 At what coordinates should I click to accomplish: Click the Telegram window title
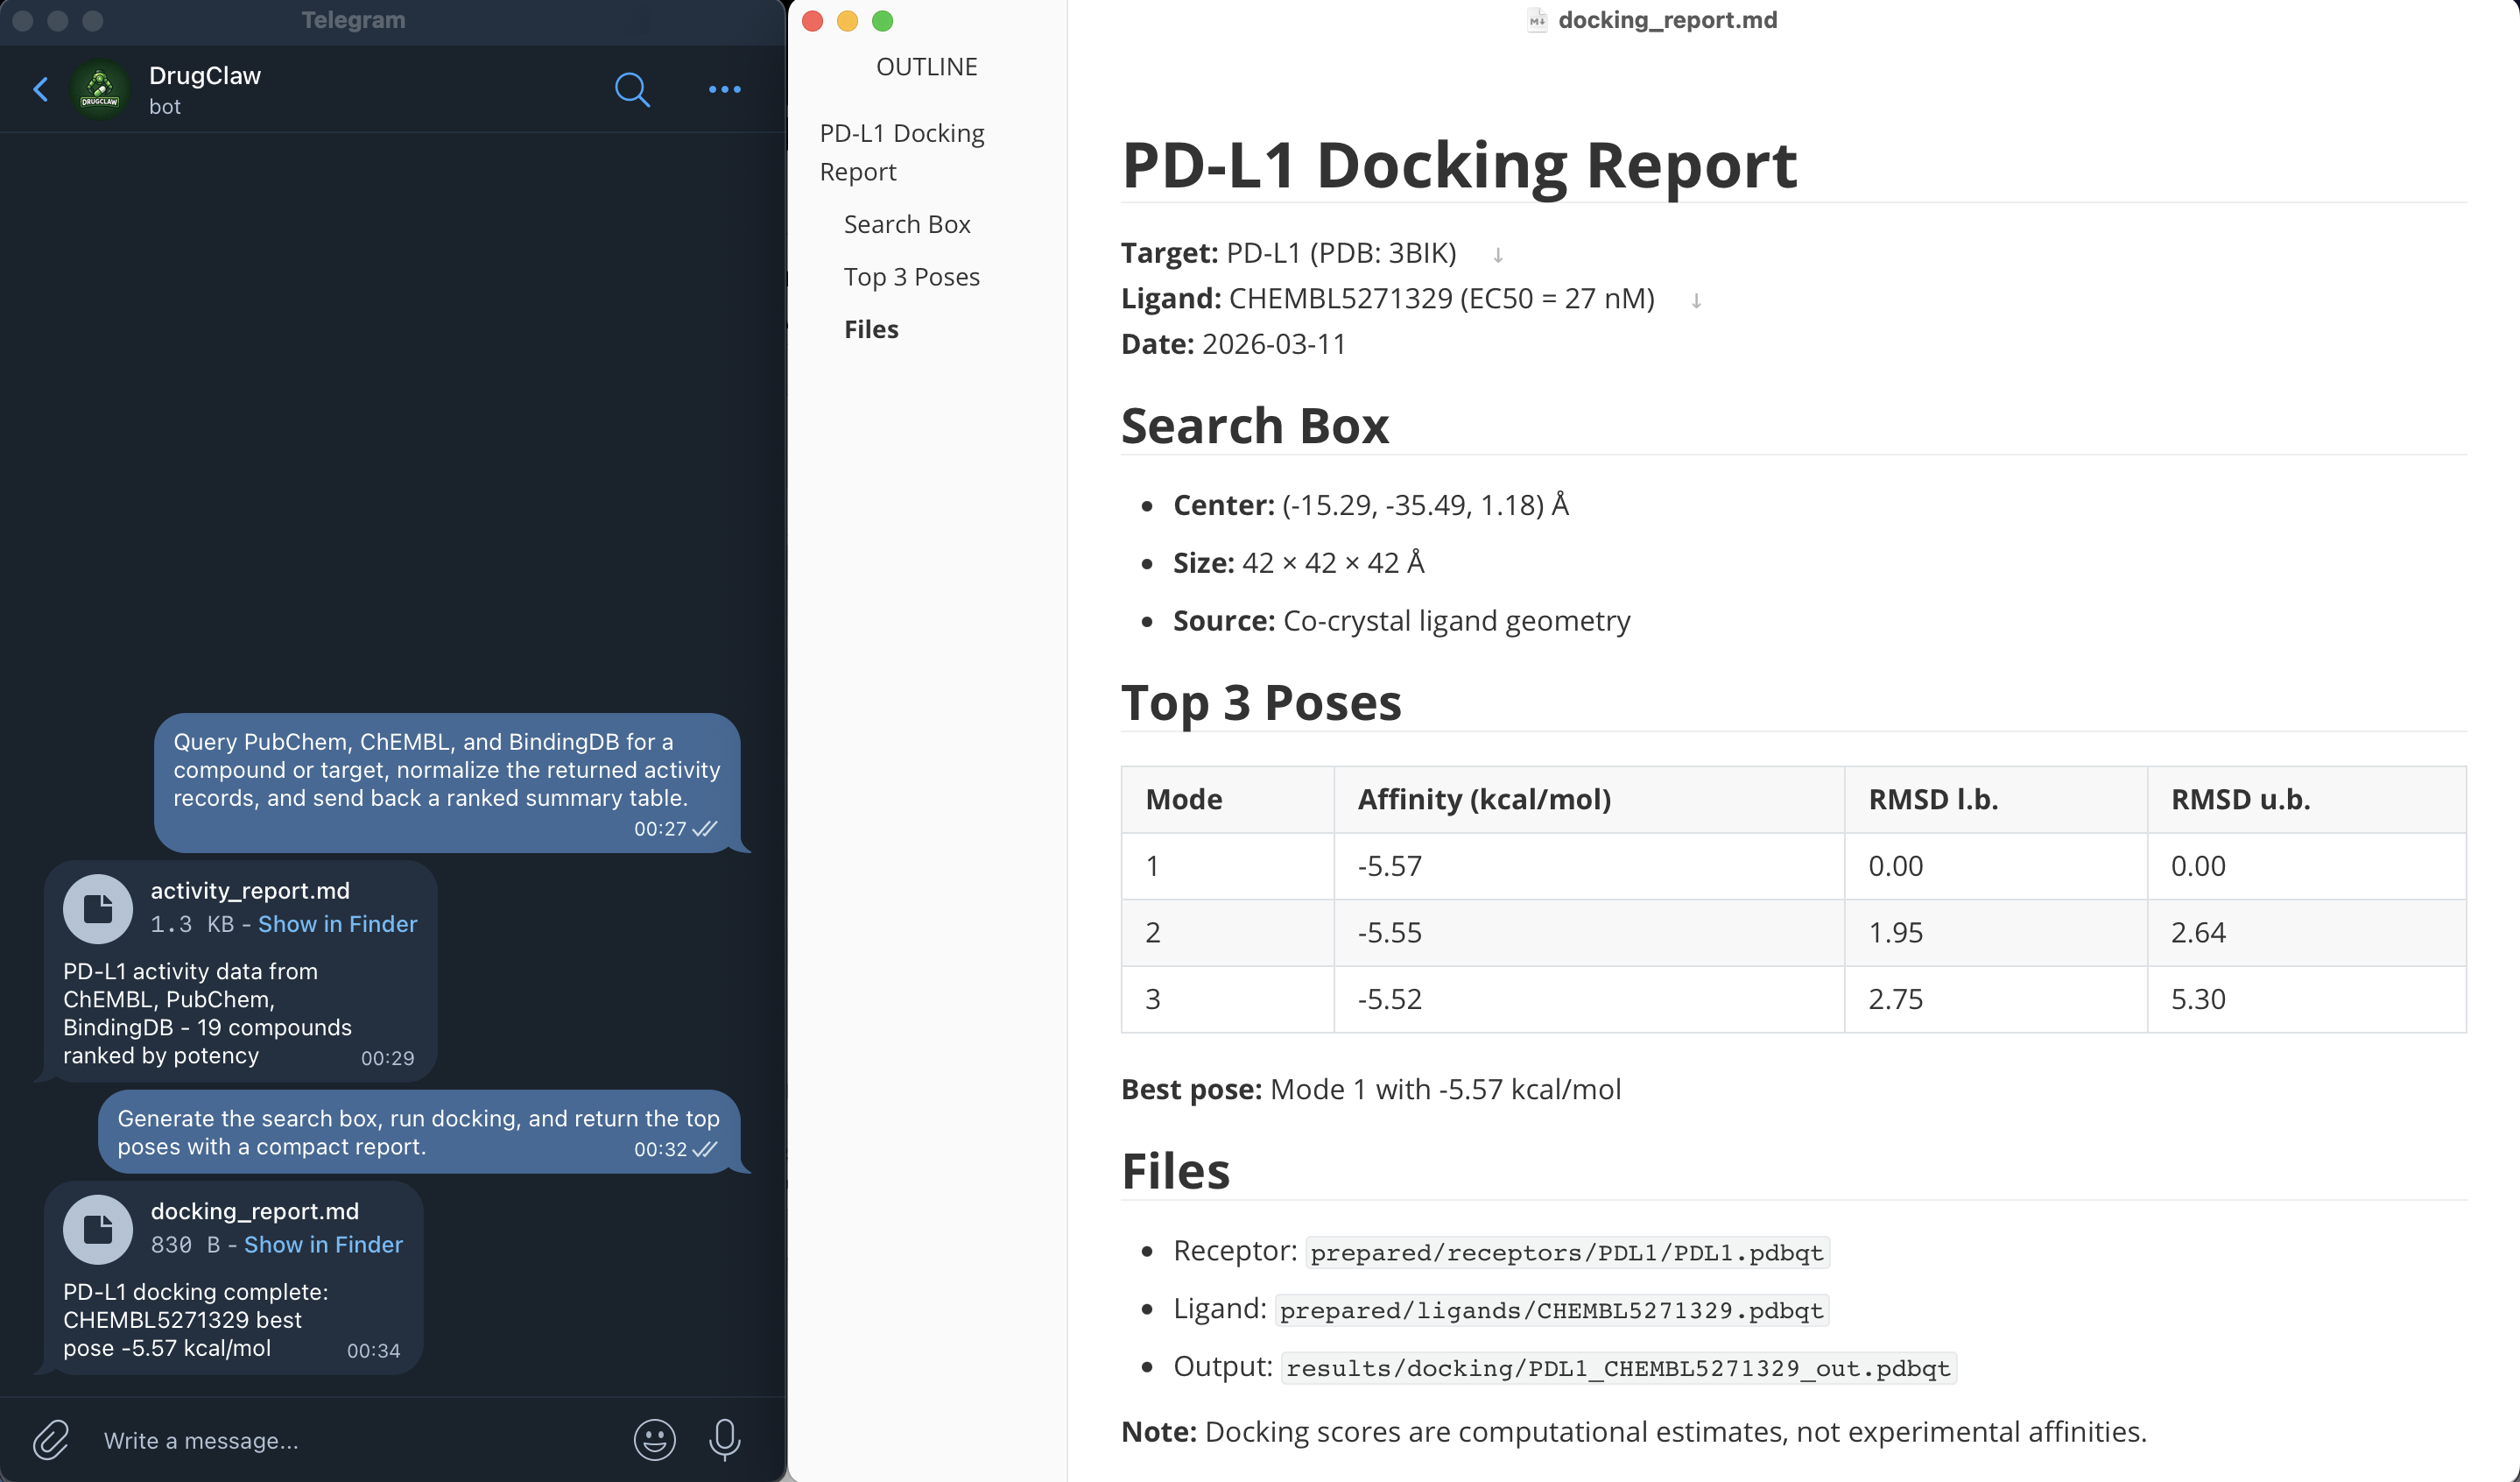[x=353, y=20]
